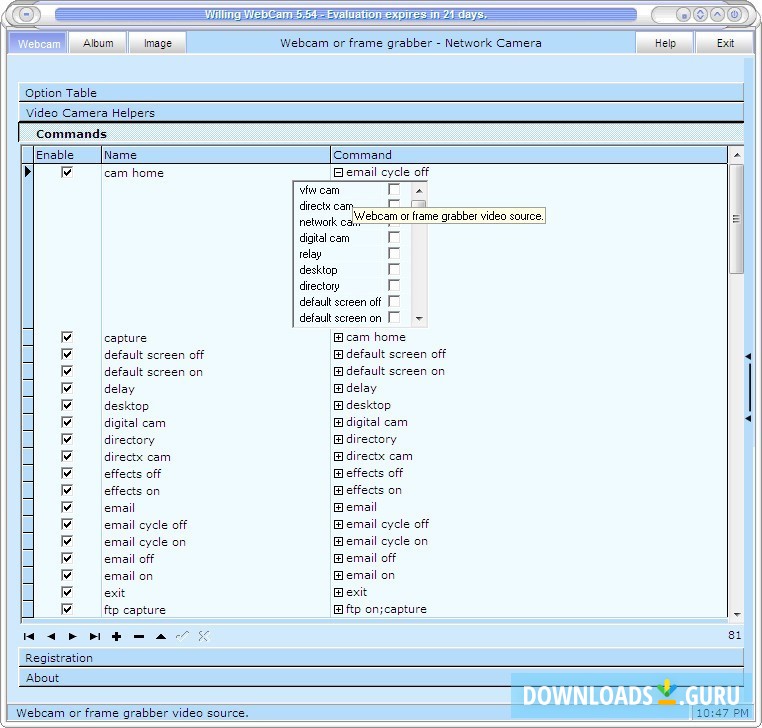The height and width of the screenshot is (728, 762).
Task: Collapse the email cycle off command
Action: tap(338, 172)
